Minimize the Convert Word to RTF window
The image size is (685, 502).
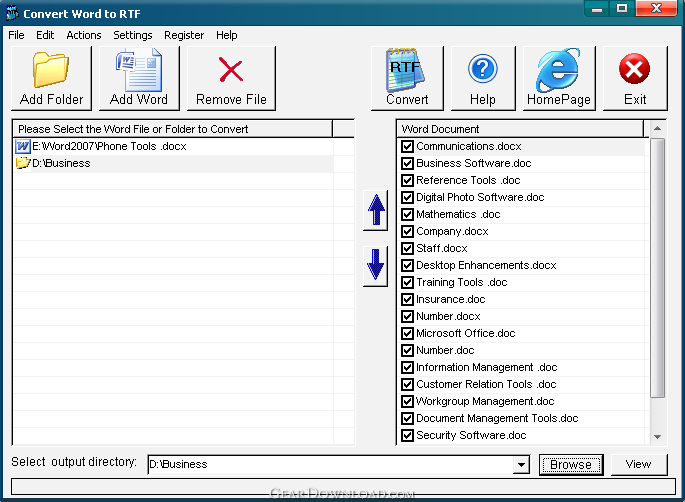(597, 9)
